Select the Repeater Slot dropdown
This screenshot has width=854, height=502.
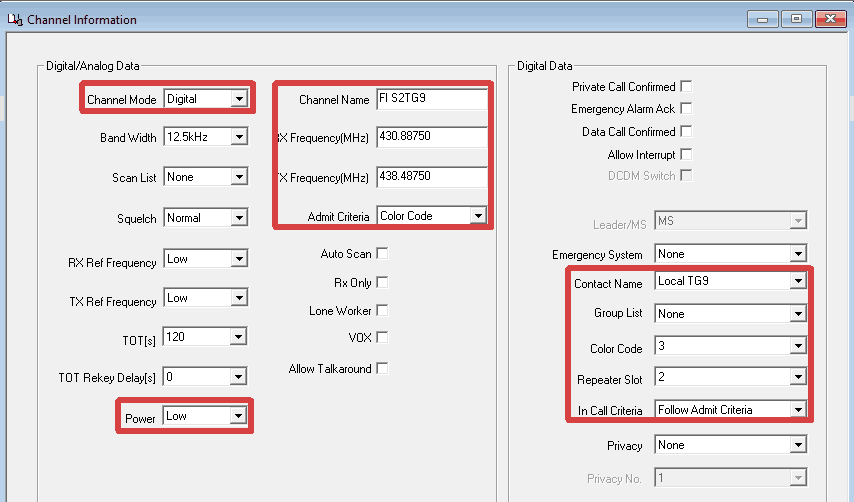point(730,378)
